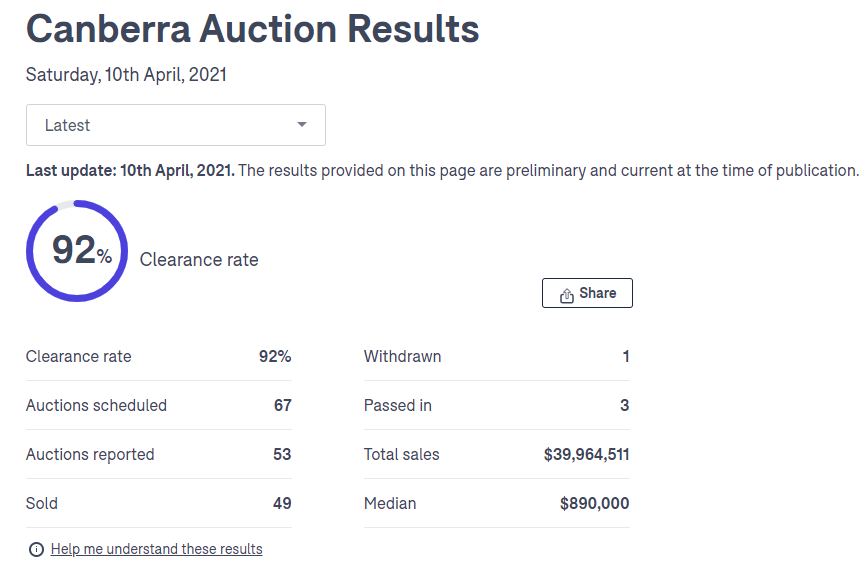
Task: Select the Auctions reported row
Action: [x=159, y=455]
